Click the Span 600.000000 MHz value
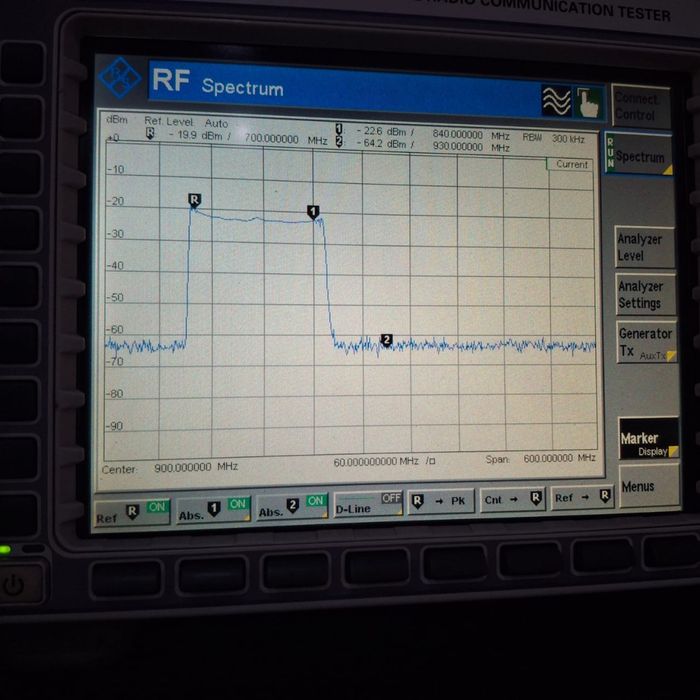Screen dimensions: 700x700 click(x=559, y=458)
